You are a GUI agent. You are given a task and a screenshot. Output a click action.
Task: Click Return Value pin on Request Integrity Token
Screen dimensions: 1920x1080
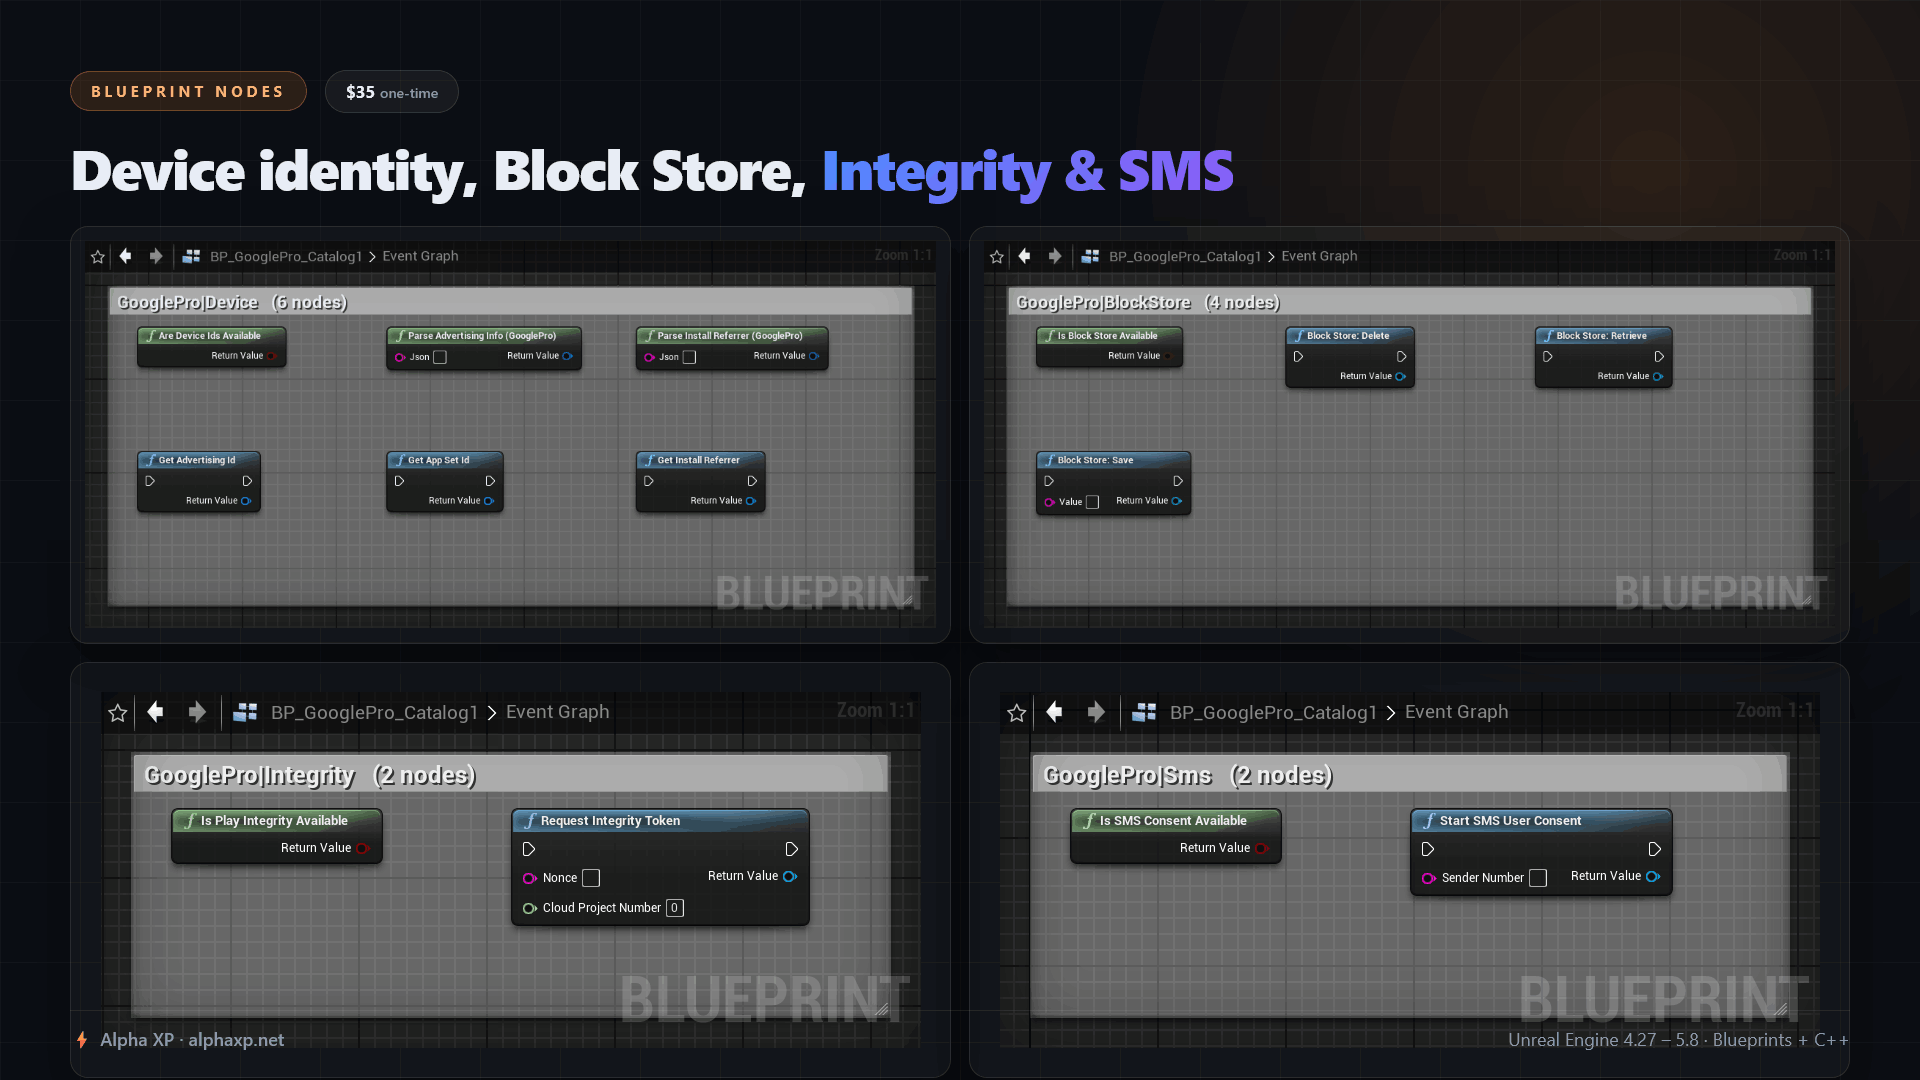789,876
